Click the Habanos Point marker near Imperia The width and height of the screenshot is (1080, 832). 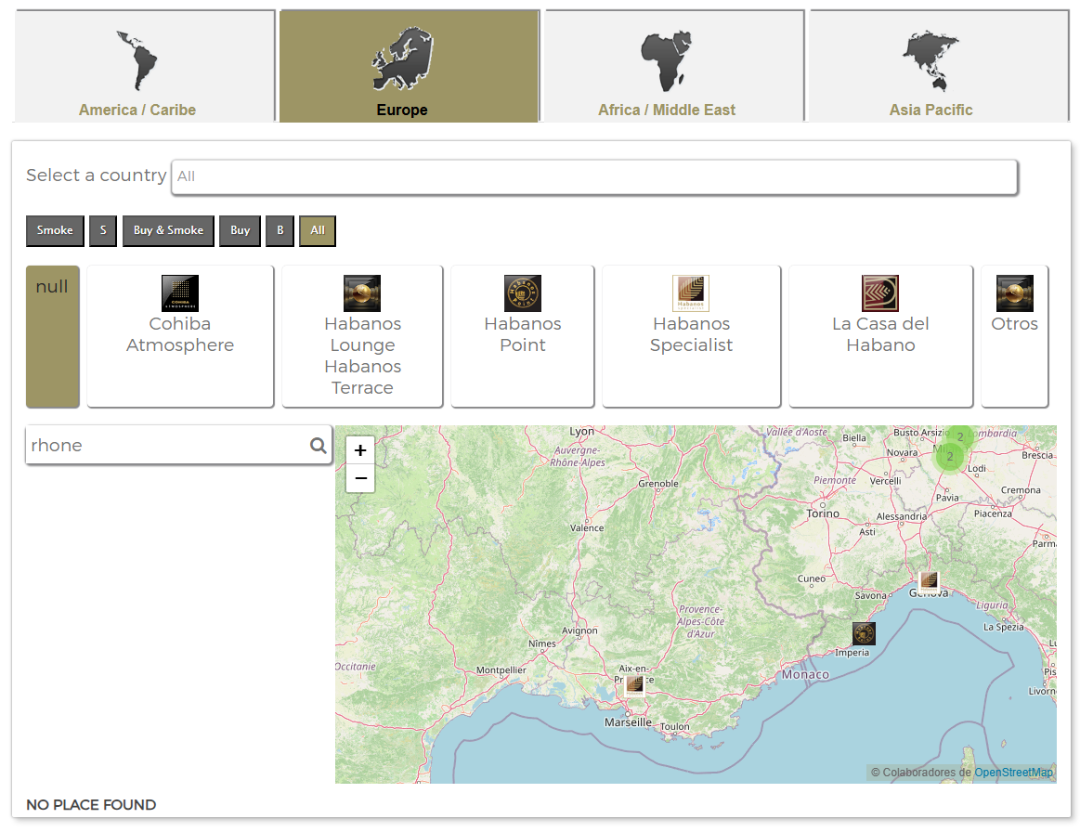pyautogui.click(x=864, y=634)
